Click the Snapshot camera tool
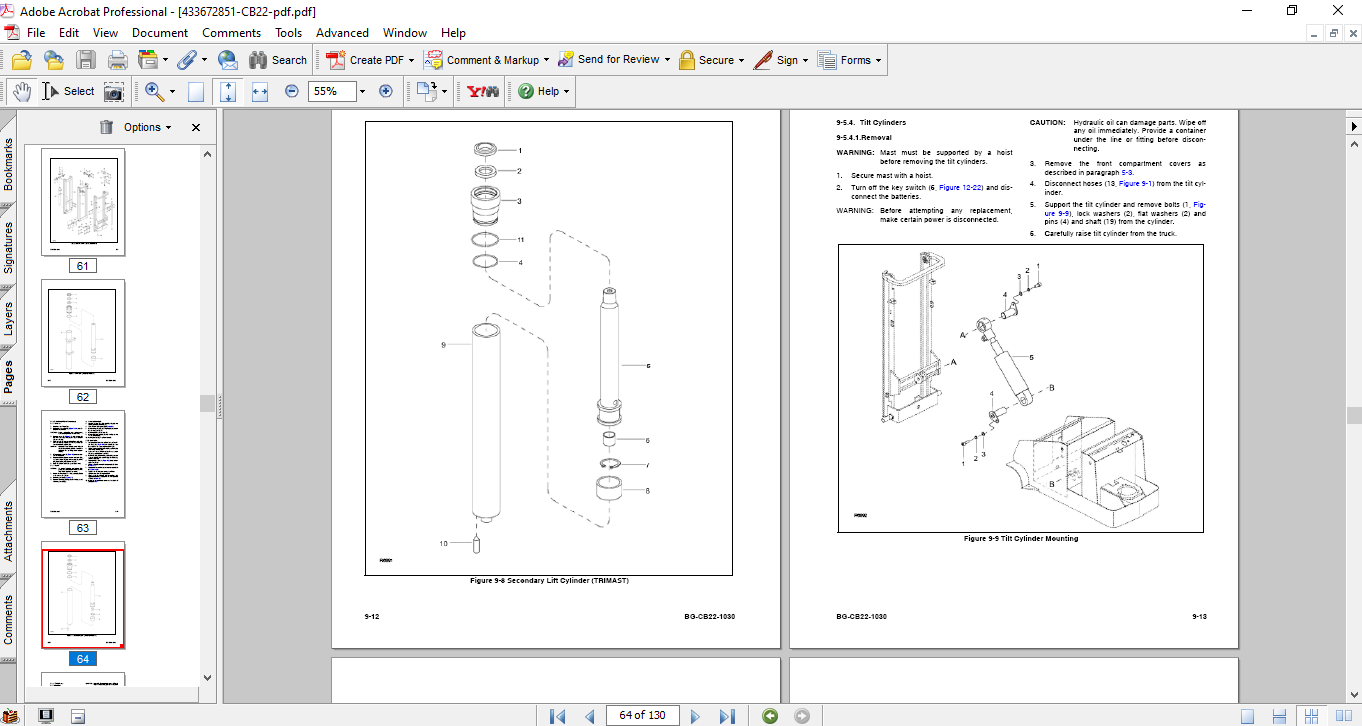The image size is (1362, 726). point(114,91)
